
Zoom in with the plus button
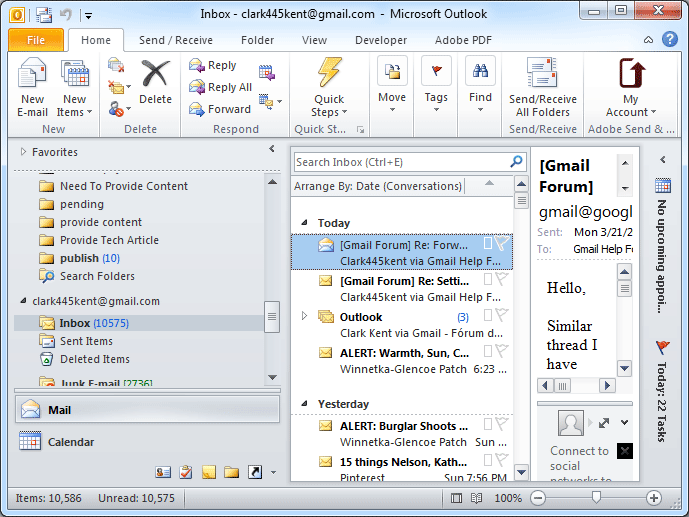[x=654, y=498]
